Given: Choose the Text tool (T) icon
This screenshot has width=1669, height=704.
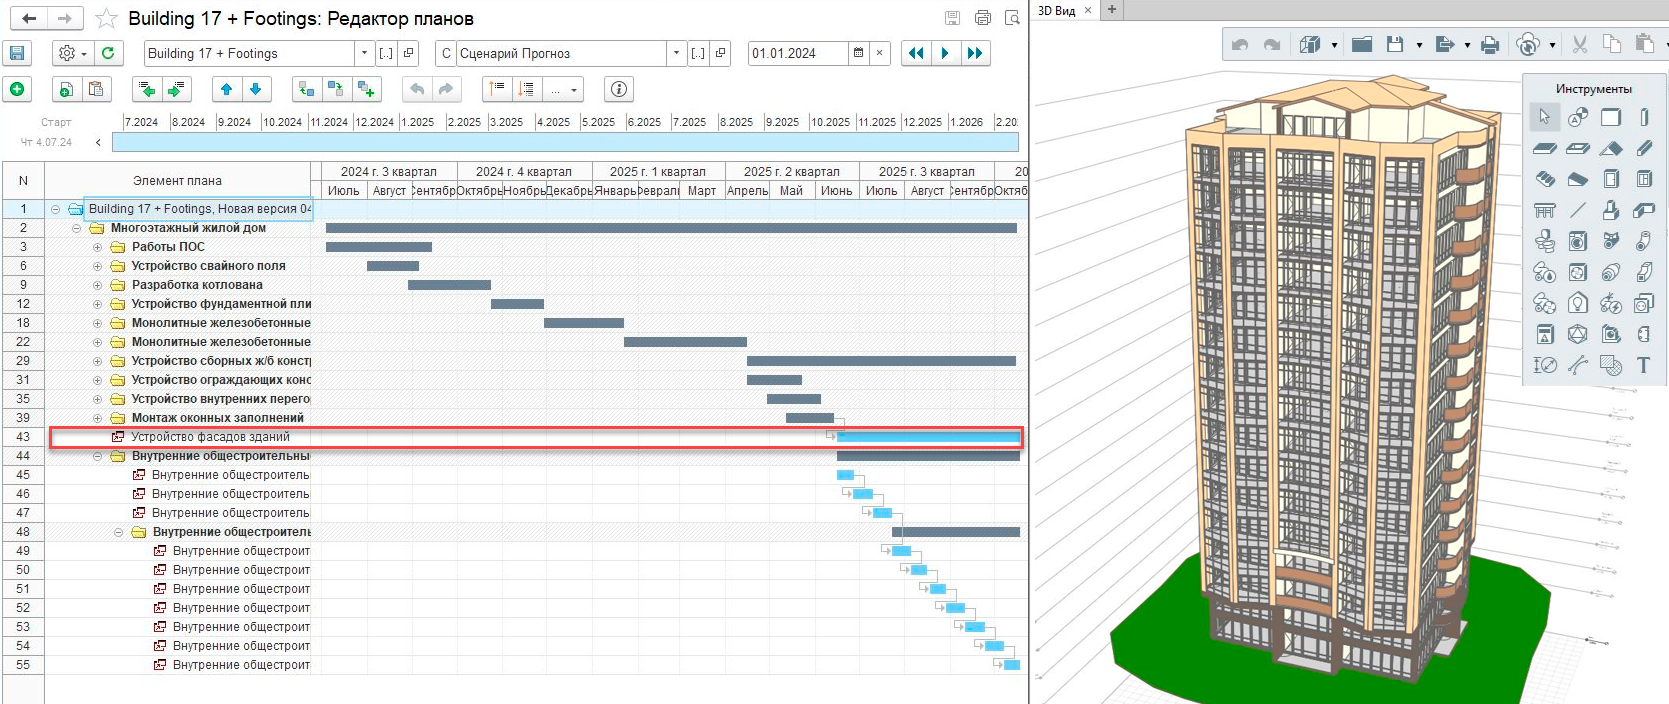Looking at the screenshot, I should click(1643, 365).
